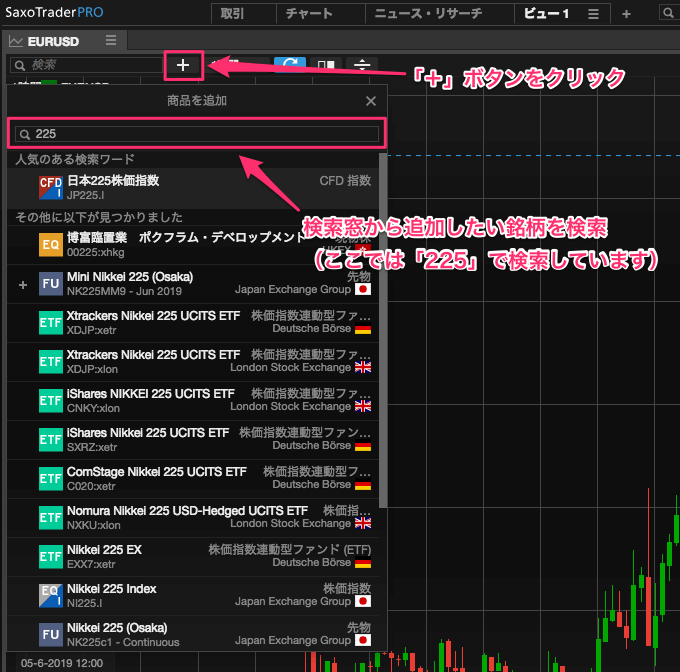Viewport: 680px width, 672px height.
Task: Click the 05-6-2019 12:00 chart date label
Action: click(62, 663)
